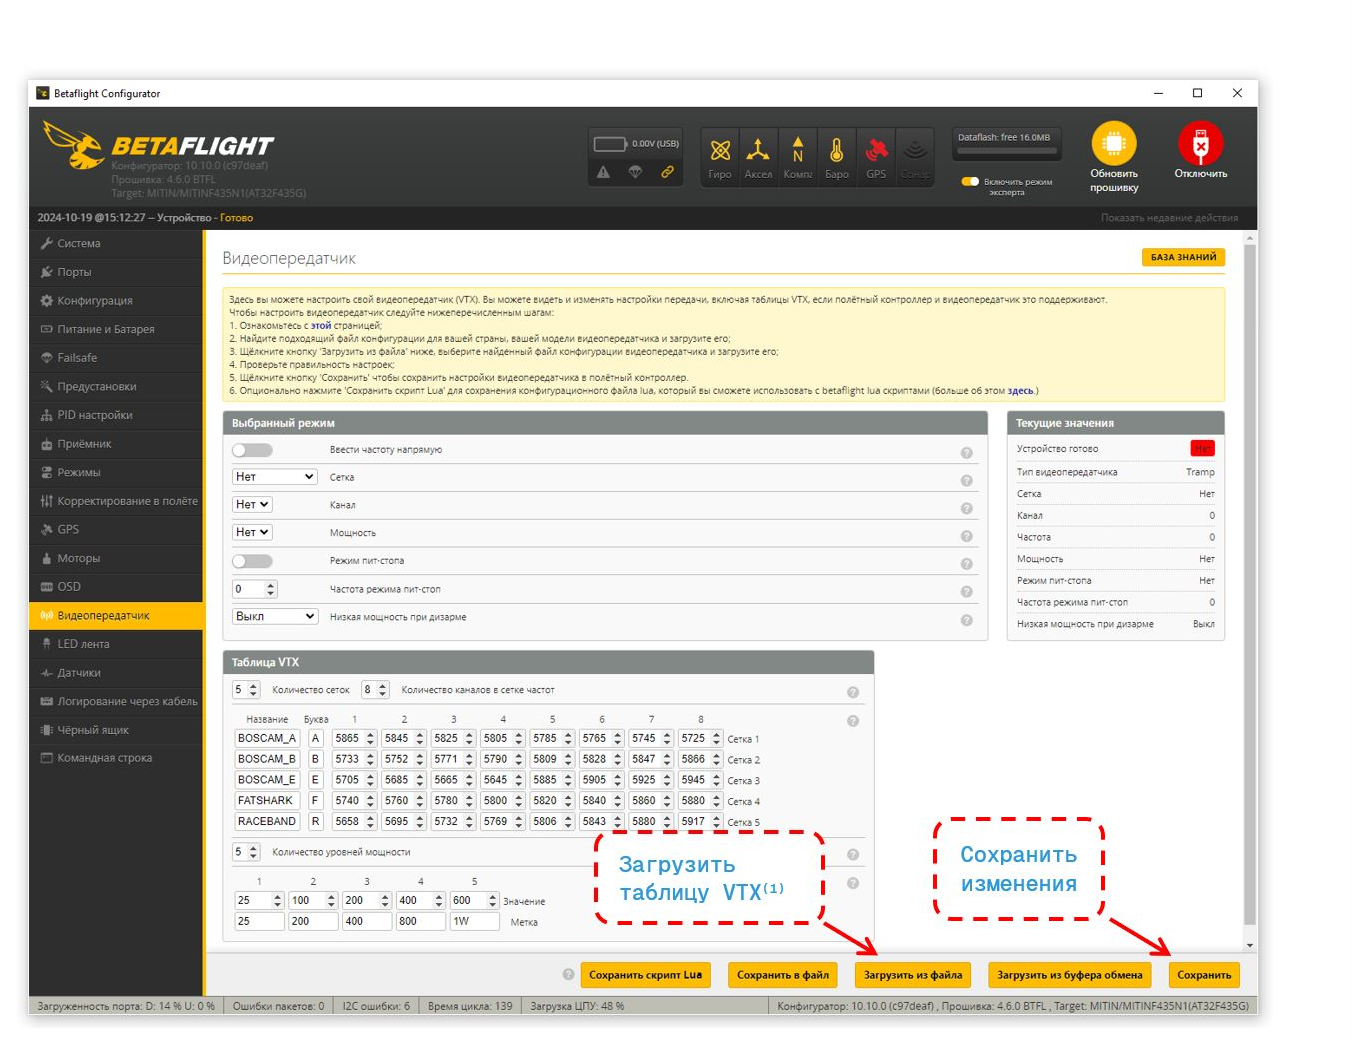Click help icon beside Сохранить скрипт Lua

[568, 974]
